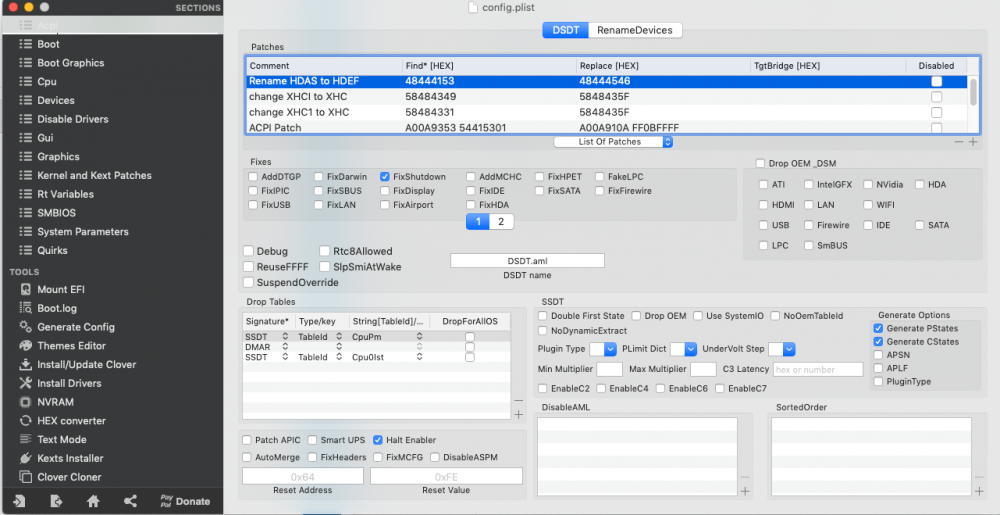Click the PayPal Donate button

tap(185, 501)
